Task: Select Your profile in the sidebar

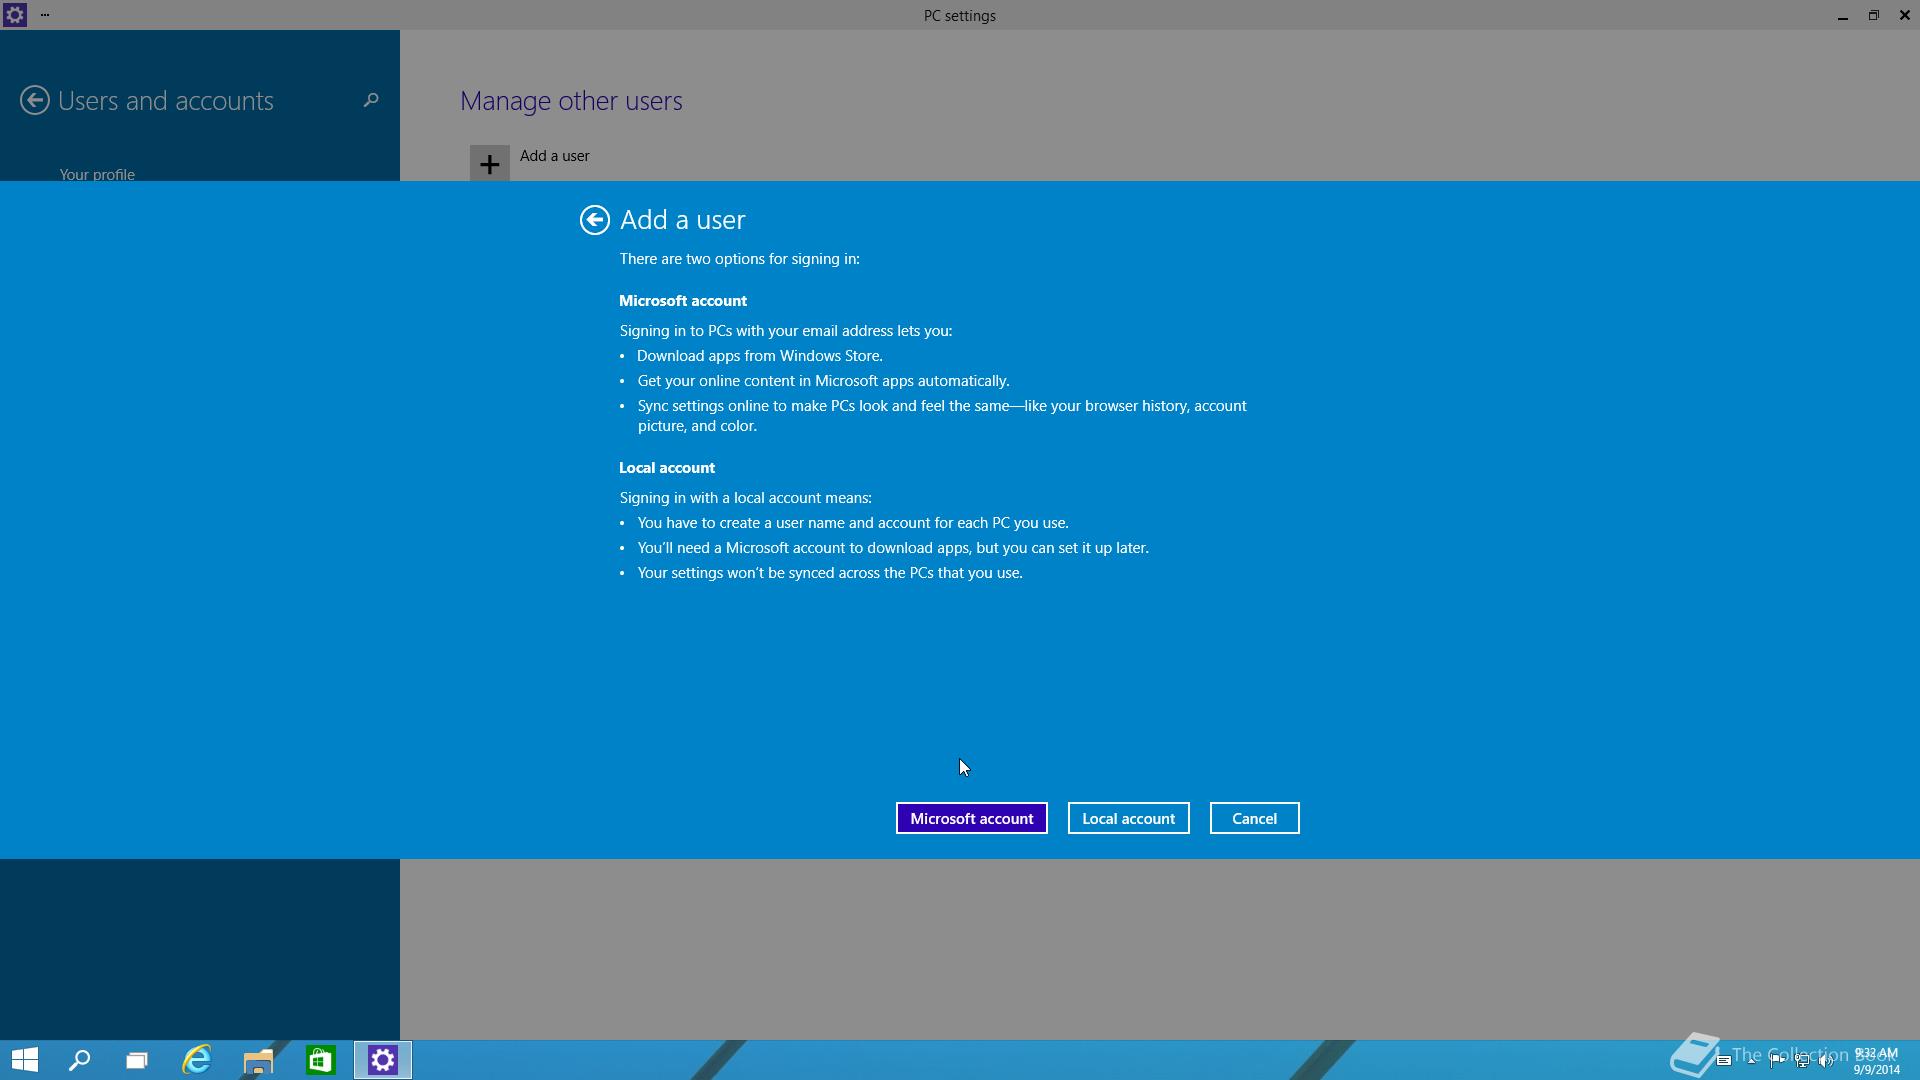Action: point(97,174)
